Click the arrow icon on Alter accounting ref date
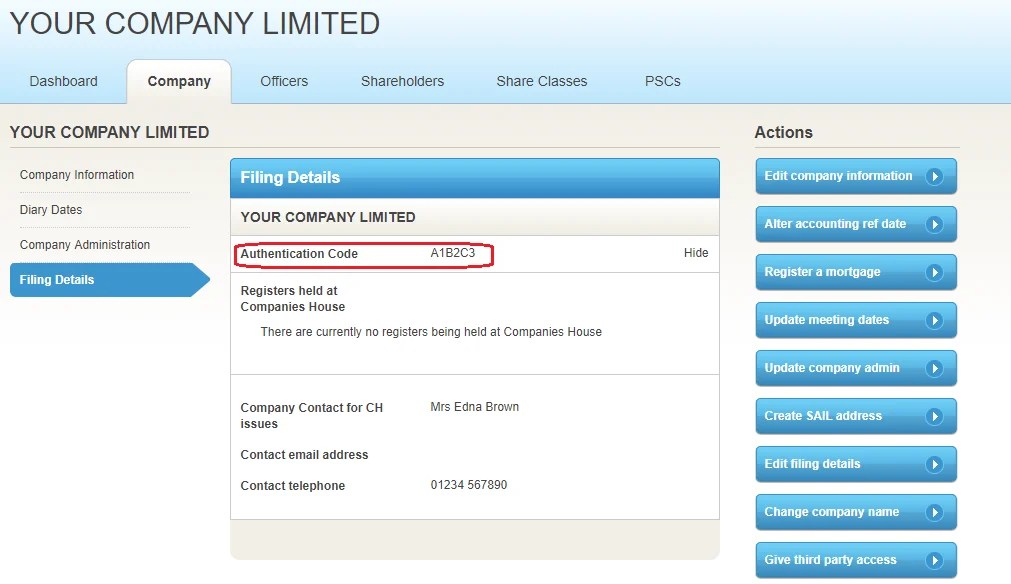 pos(938,223)
